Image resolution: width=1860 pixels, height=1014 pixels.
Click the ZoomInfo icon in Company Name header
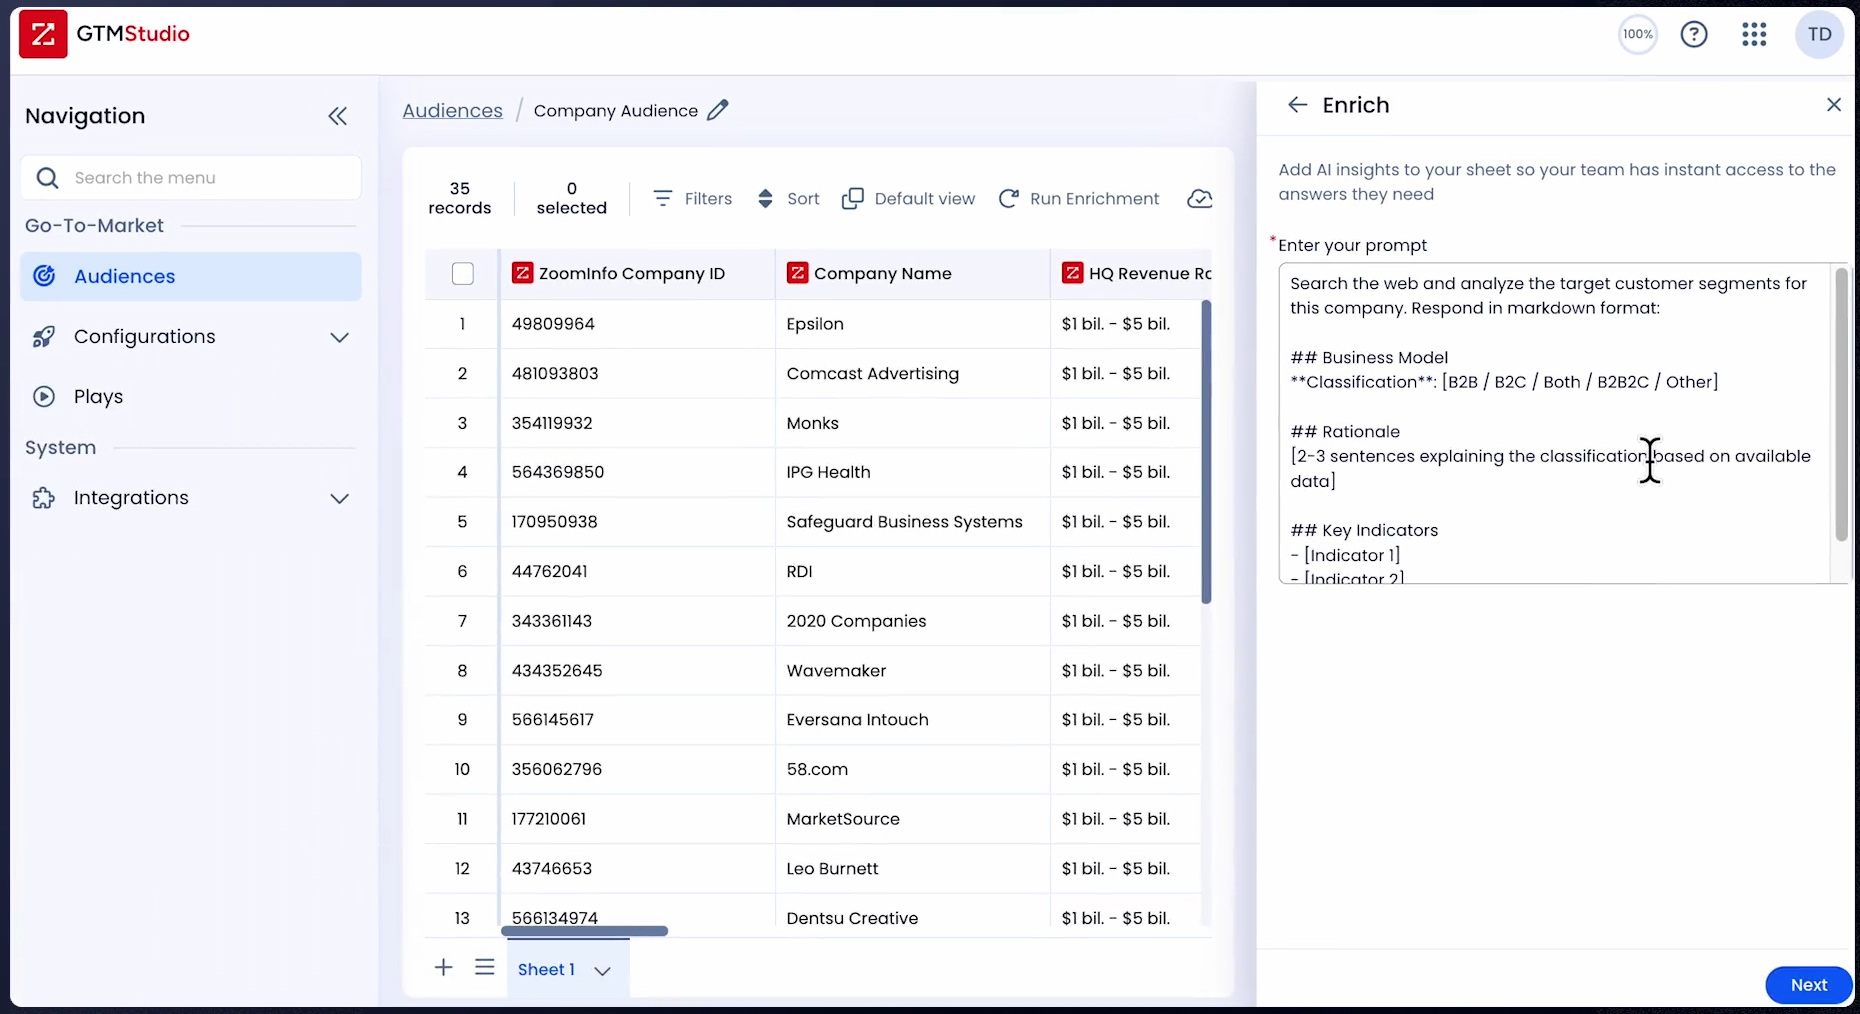[x=797, y=273]
